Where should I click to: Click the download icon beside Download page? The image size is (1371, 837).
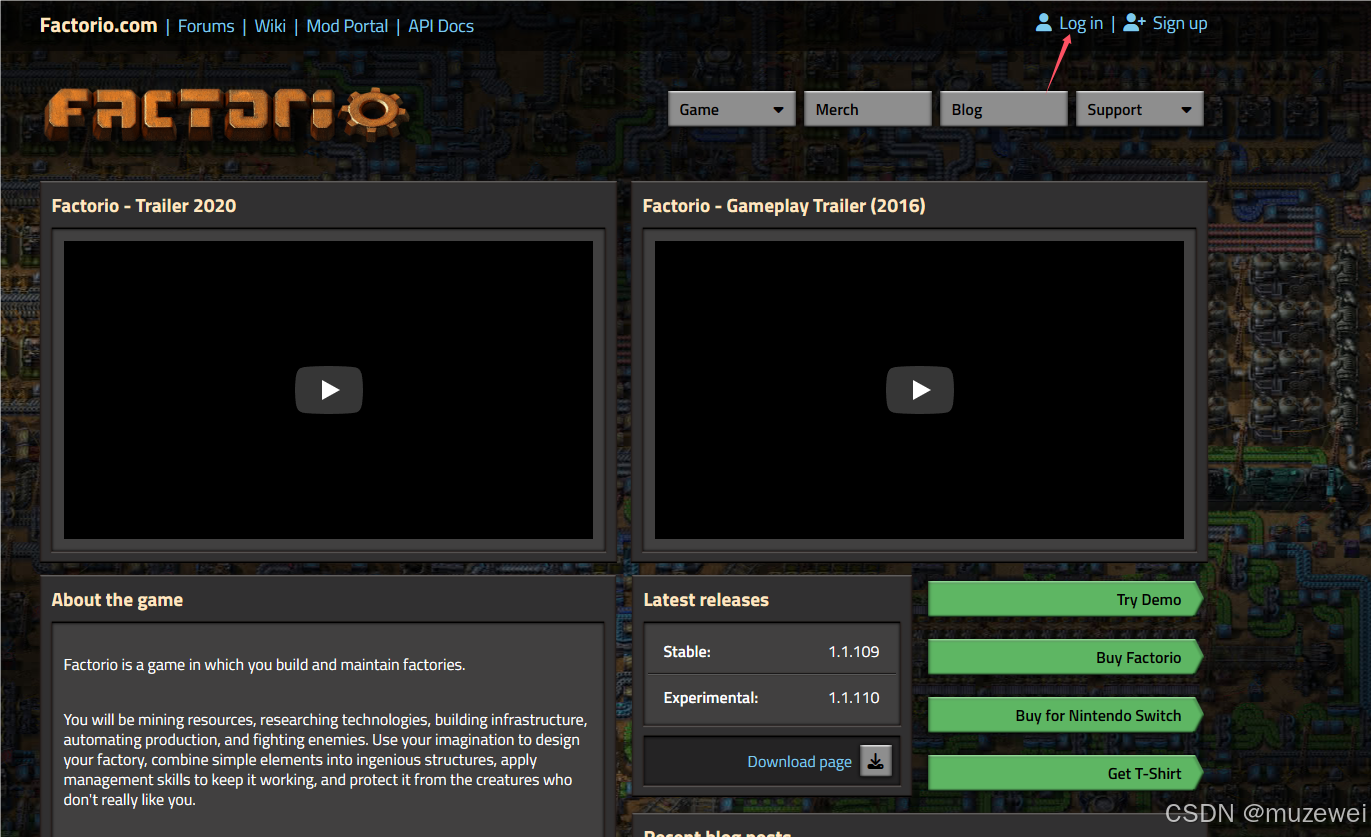coord(875,761)
